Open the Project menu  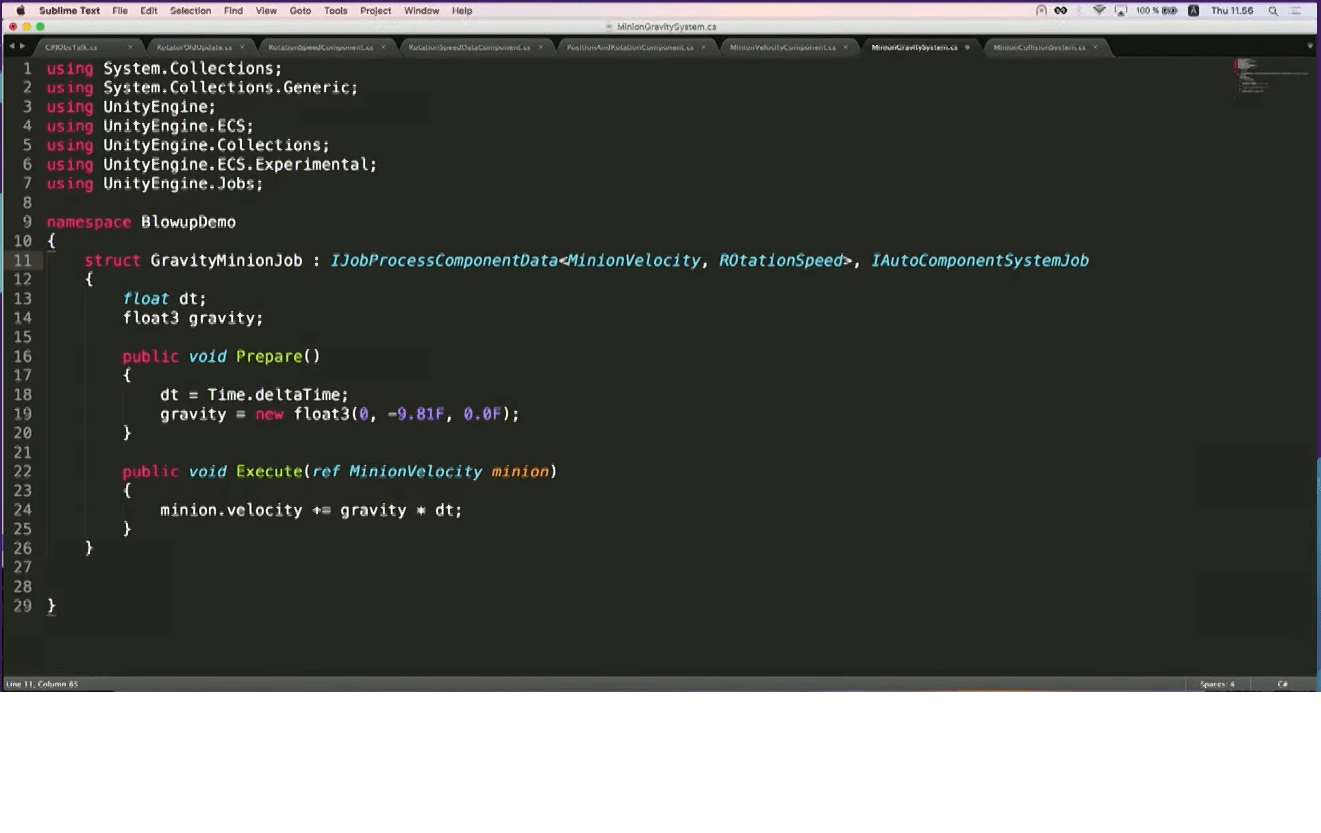(376, 11)
